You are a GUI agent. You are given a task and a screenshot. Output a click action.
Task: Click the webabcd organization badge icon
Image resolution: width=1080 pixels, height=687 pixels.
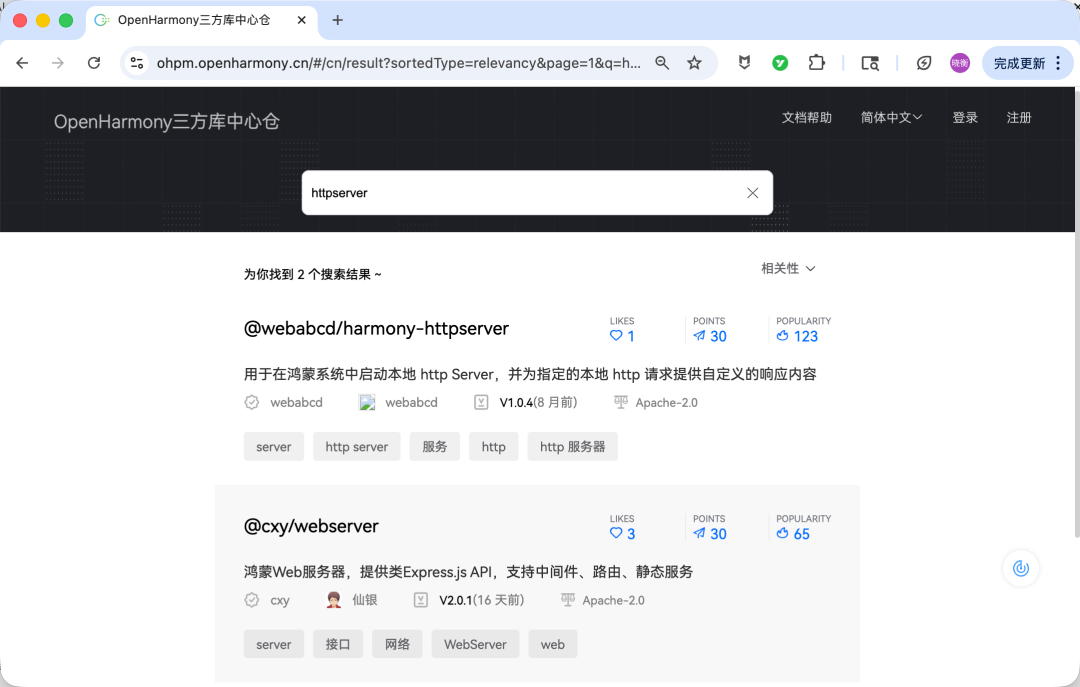[x=252, y=402]
